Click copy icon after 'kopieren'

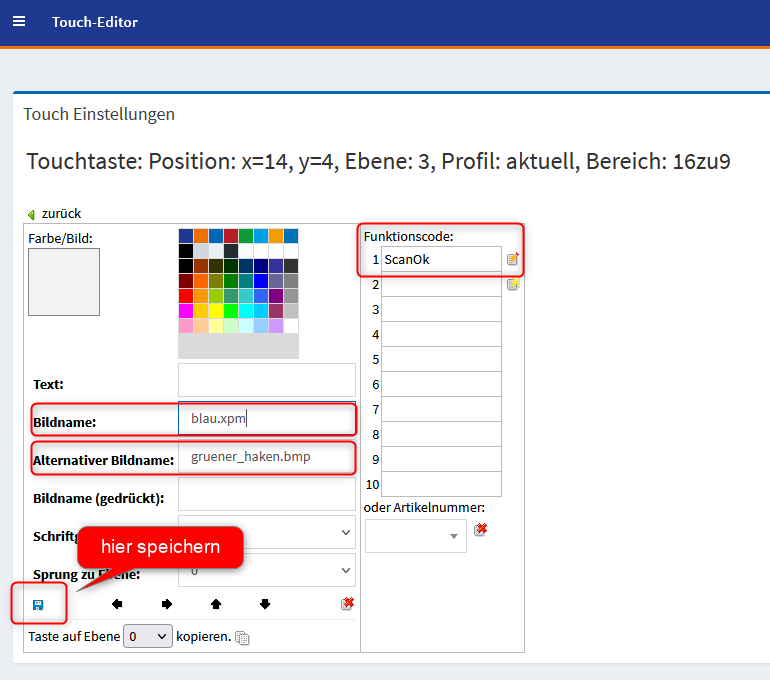pos(242,638)
